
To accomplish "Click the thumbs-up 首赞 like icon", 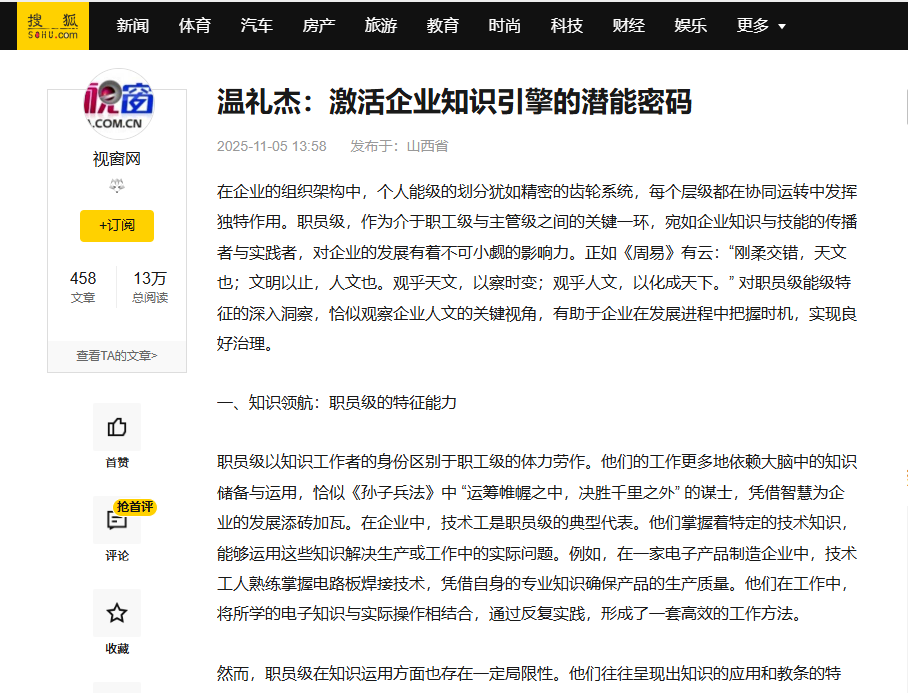I will (117, 426).
